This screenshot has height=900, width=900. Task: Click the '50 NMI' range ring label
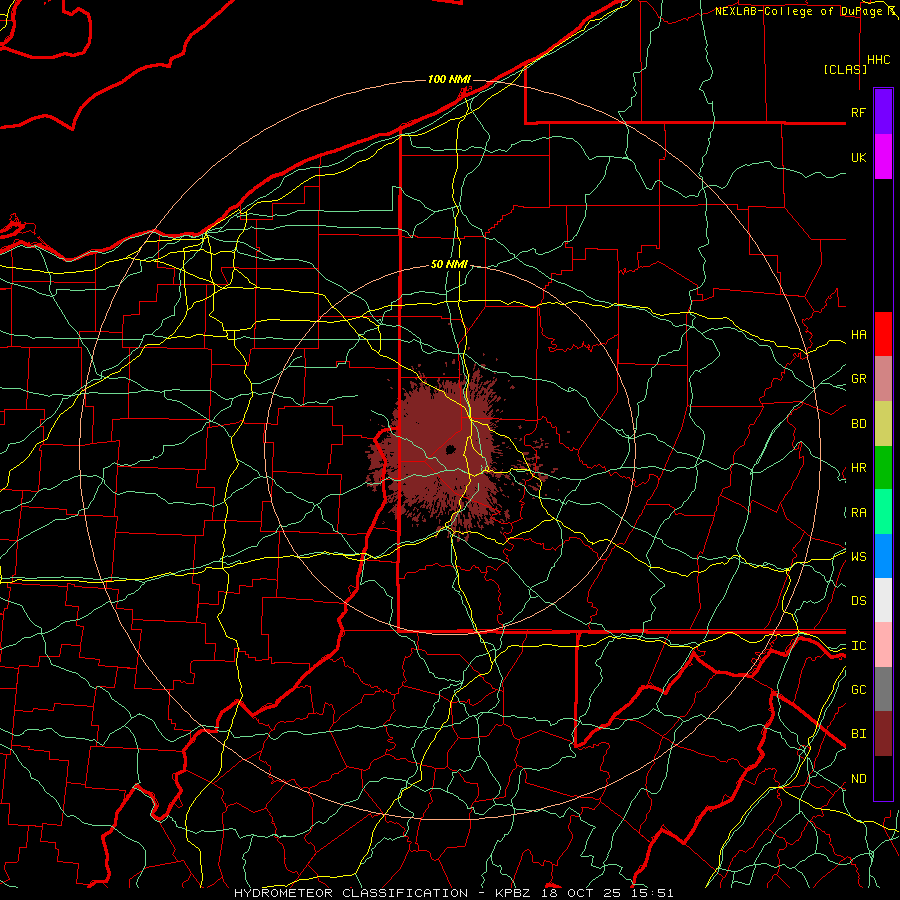449,264
